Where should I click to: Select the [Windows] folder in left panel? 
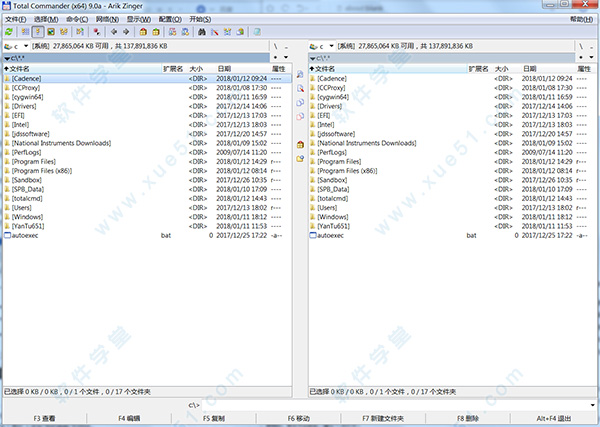pos(26,217)
